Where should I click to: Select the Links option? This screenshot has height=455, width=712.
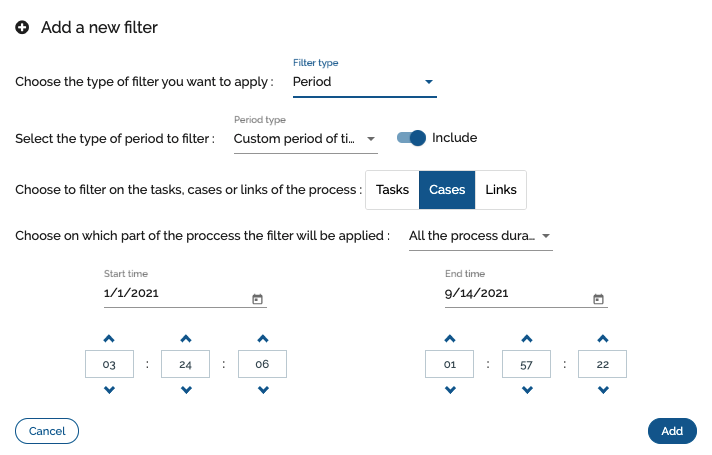(x=501, y=190)
